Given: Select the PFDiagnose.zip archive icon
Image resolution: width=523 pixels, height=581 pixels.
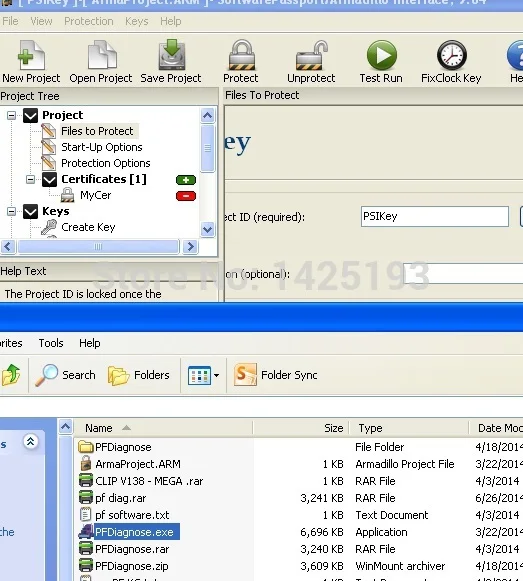Looking at the screenshot, I should click(x=86, y=566).
